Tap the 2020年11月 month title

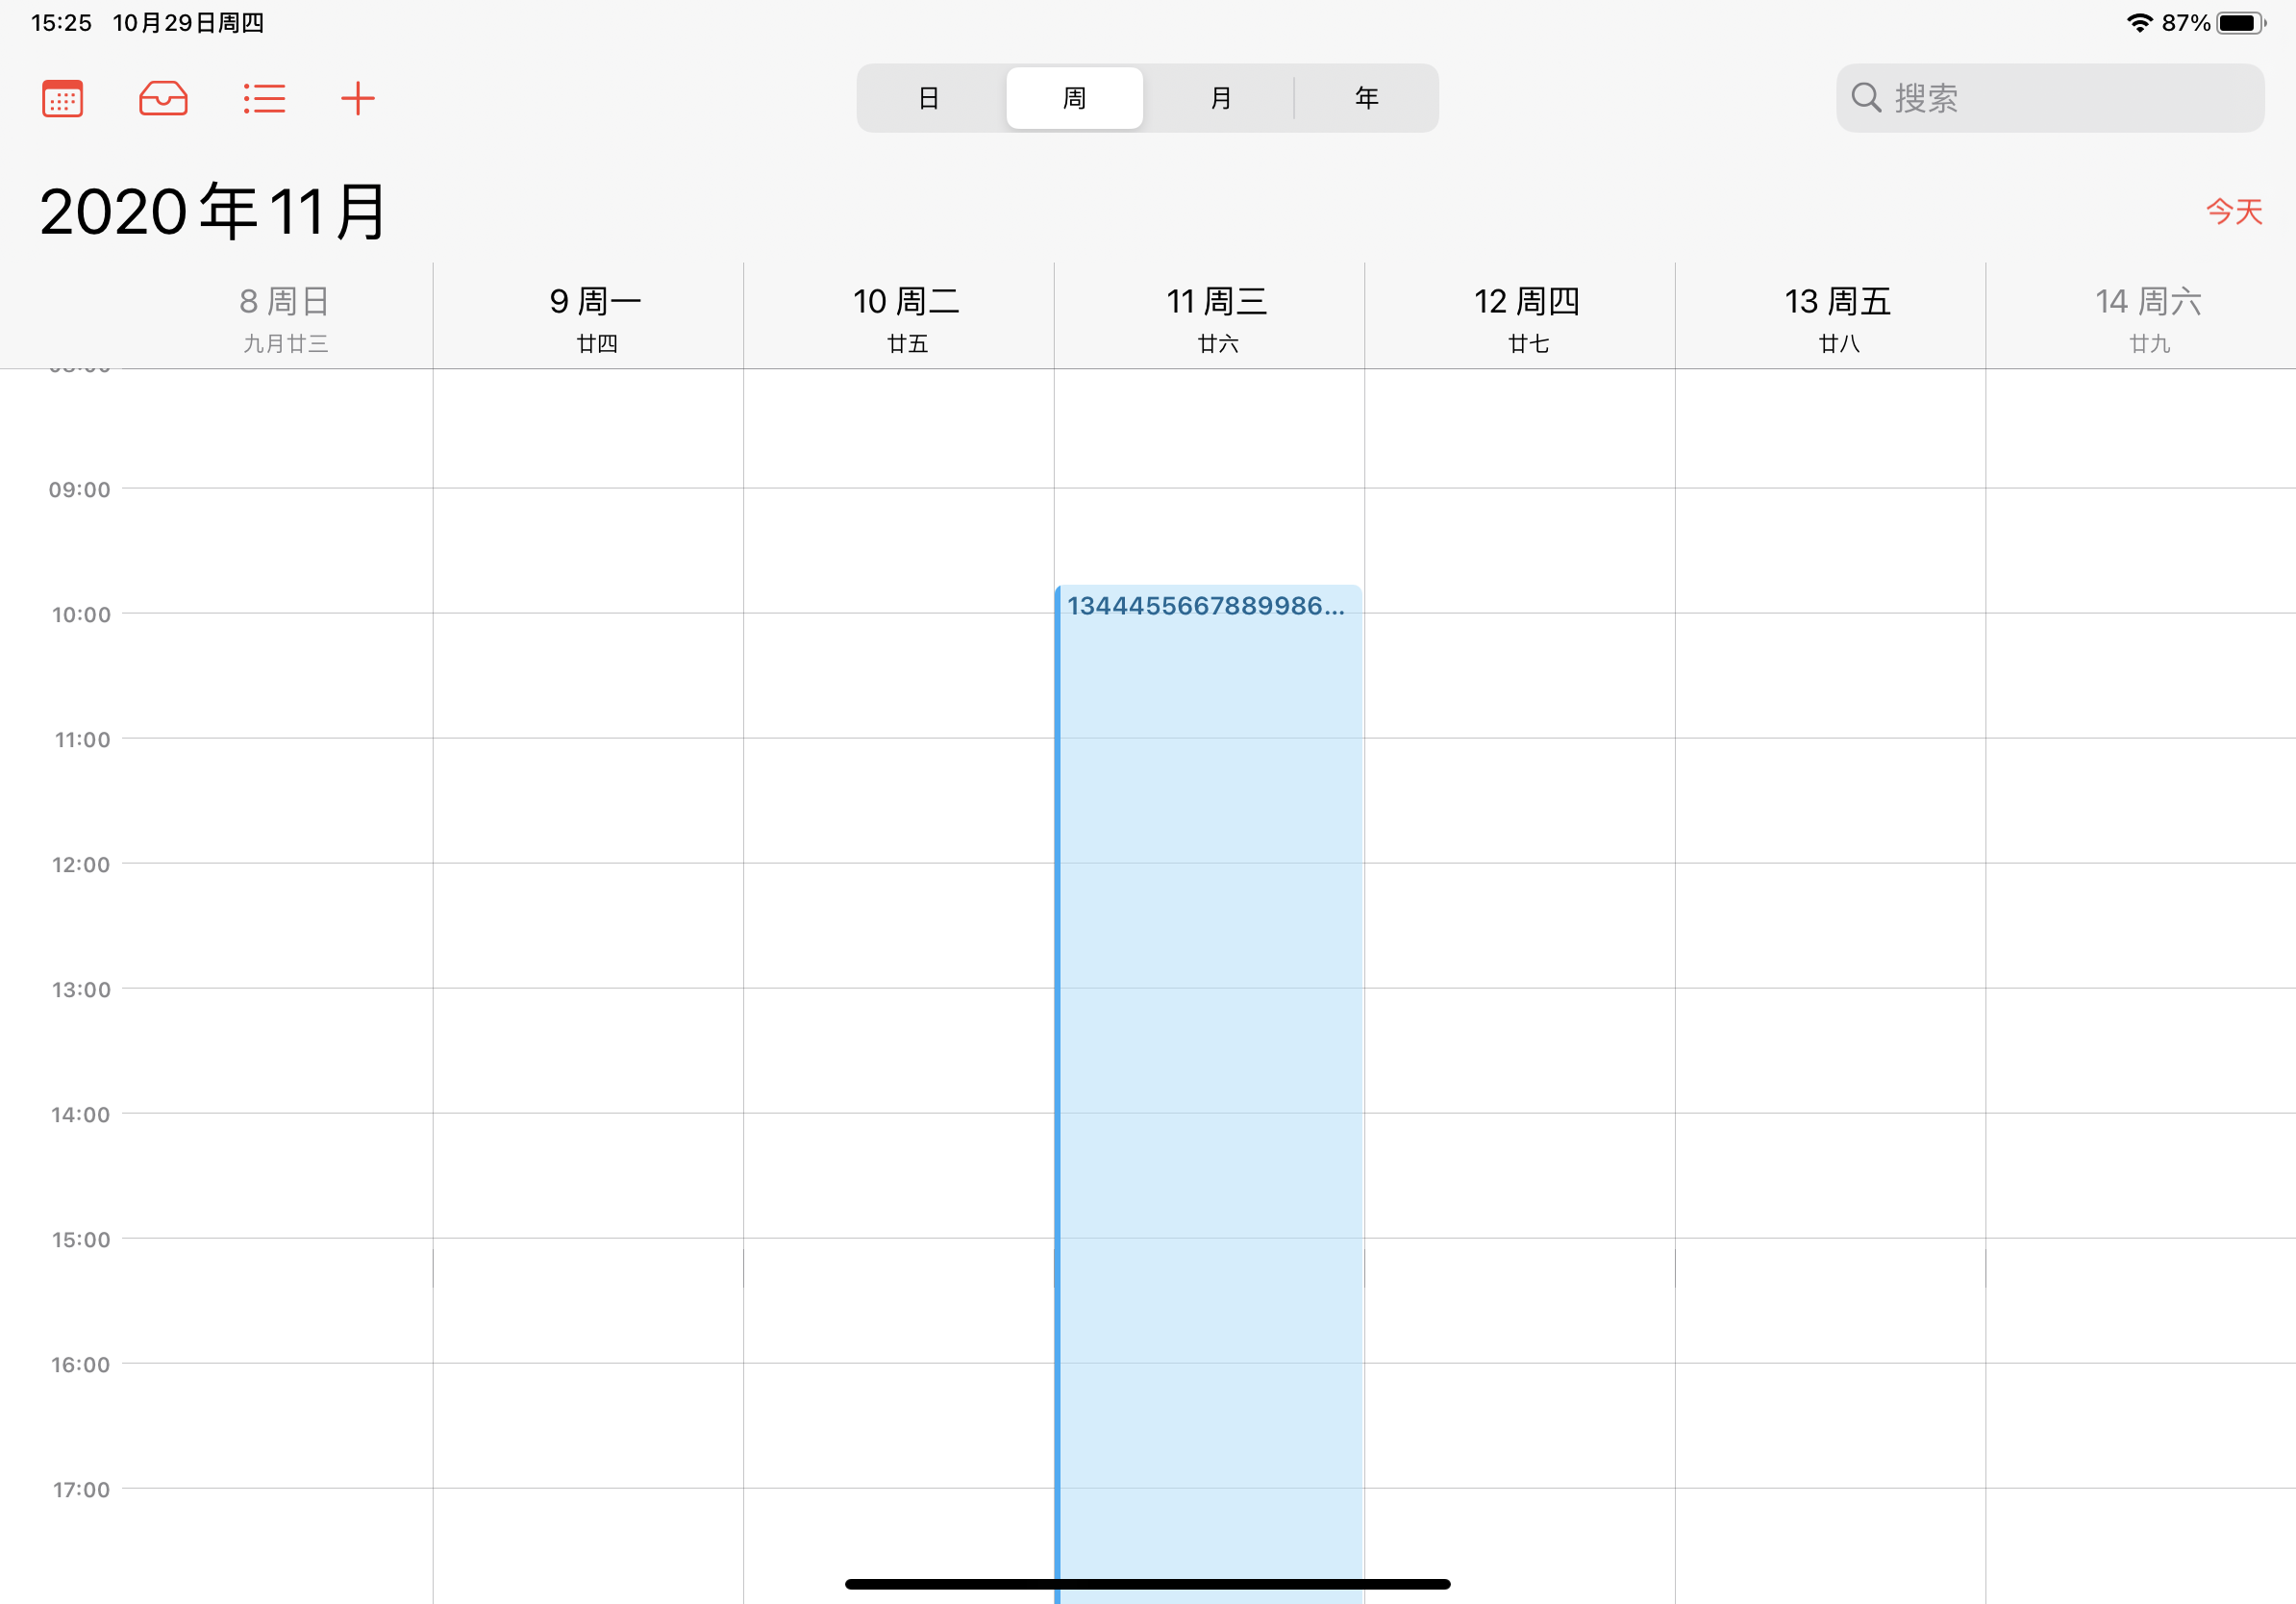(213, 211)
